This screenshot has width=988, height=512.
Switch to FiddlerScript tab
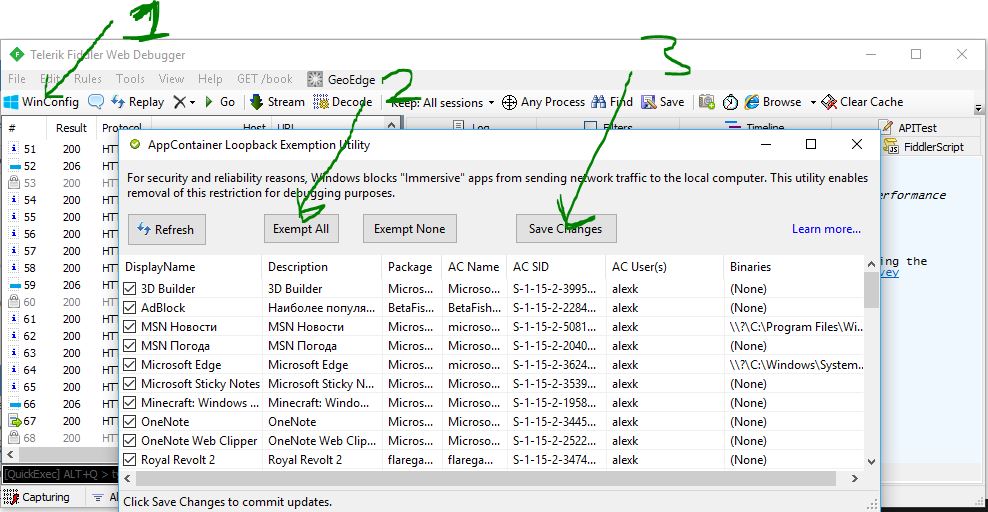click(x=924, y=147)
